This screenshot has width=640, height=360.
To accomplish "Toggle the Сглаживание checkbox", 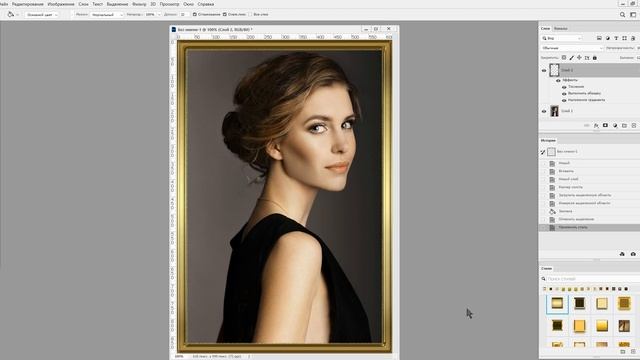I will pyautogui.click(x=195, y=14).
